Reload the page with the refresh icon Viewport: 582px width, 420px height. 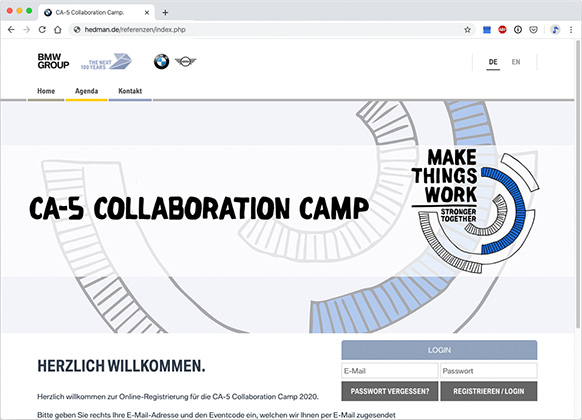click(x=42, y=30)
